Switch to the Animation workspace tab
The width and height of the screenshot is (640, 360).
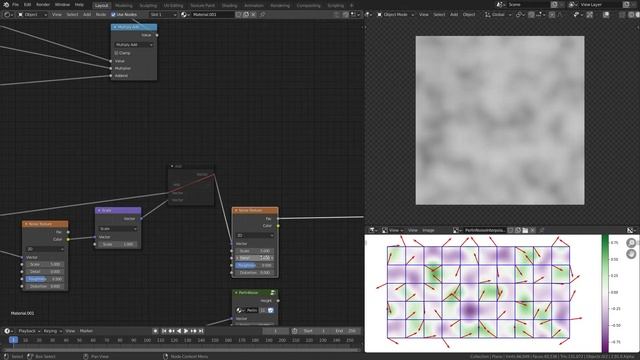(x=254, y=6)
